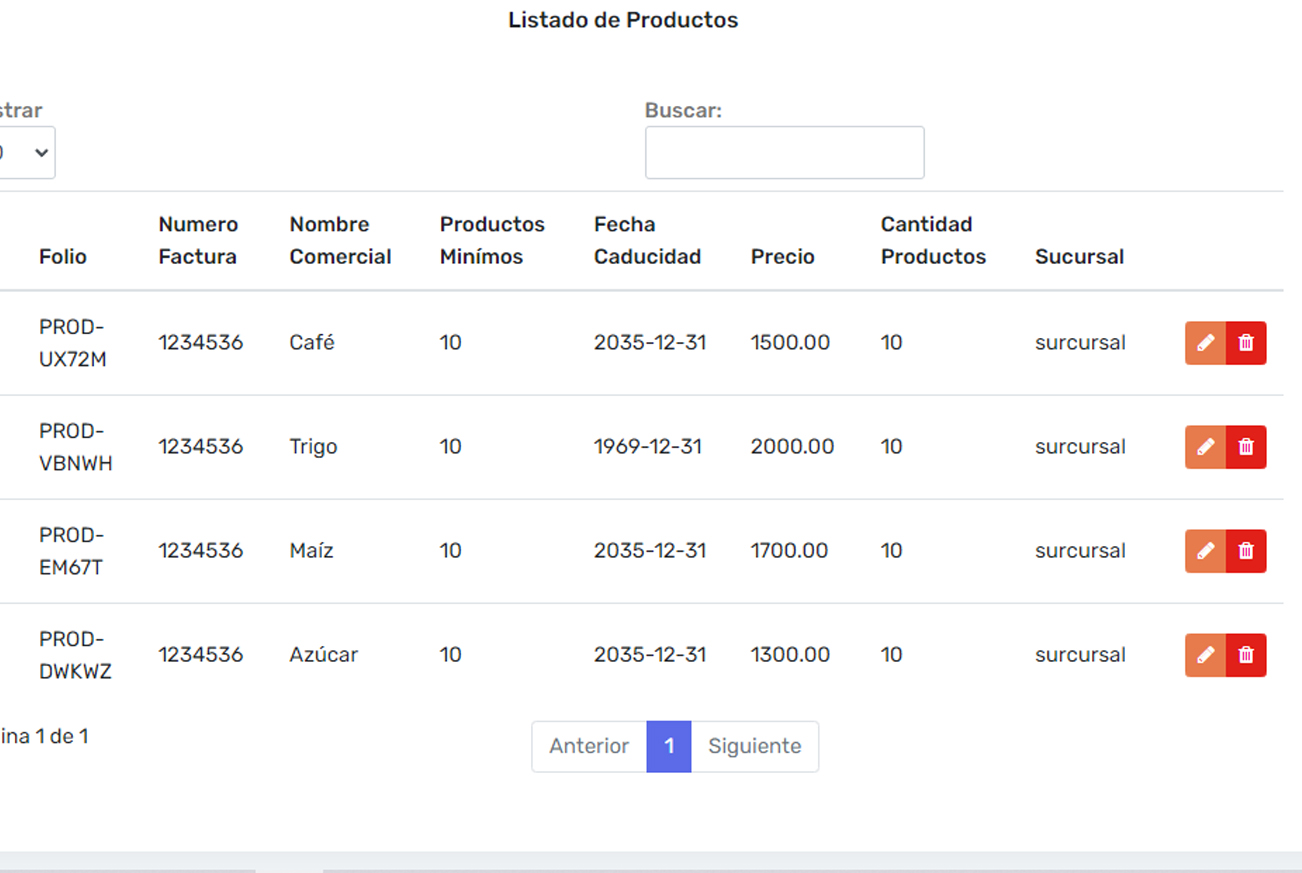The width and height of the screenshot is (1302, 873).
Task: Select page 1 in pagination
Action: (669, 747)
